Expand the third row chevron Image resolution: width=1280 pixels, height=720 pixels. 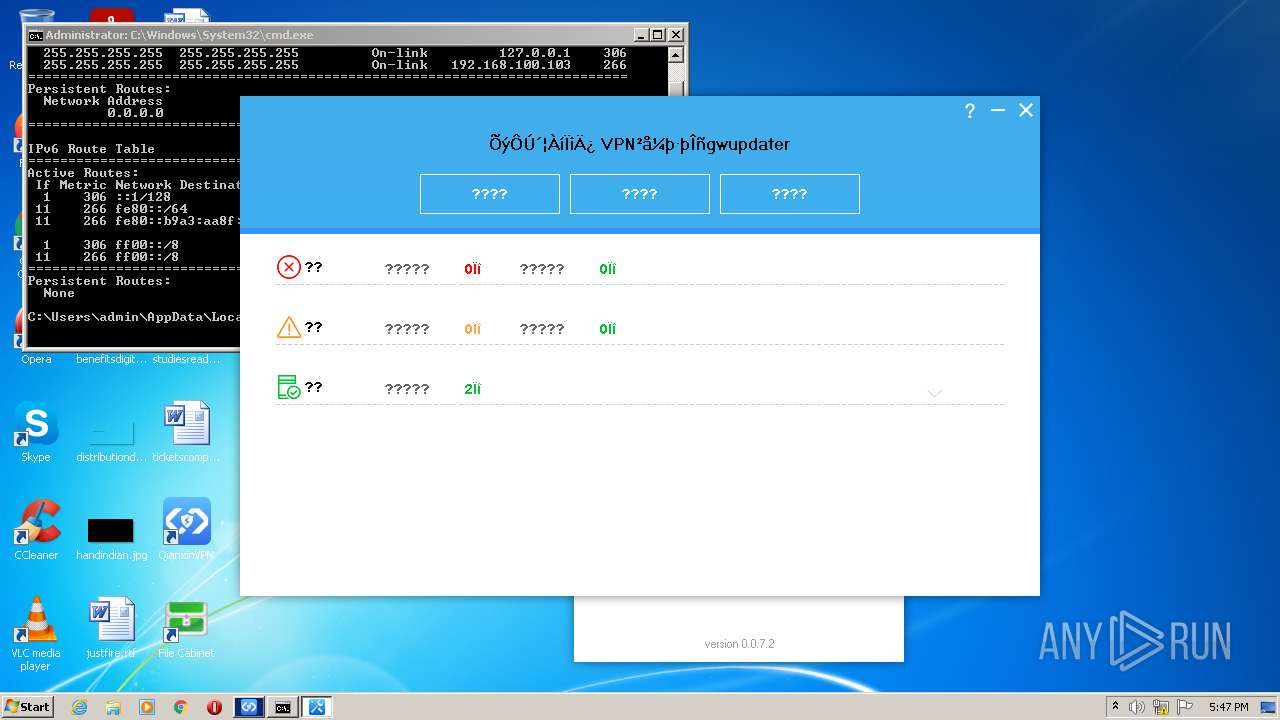(935, 393)
